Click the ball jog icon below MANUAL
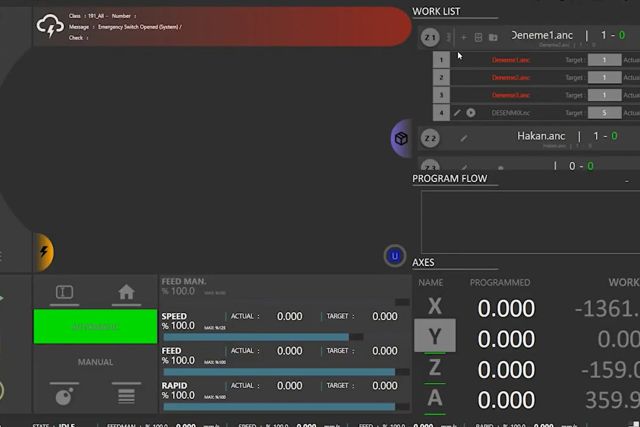 pyautogui.click(x=64, y=396)
